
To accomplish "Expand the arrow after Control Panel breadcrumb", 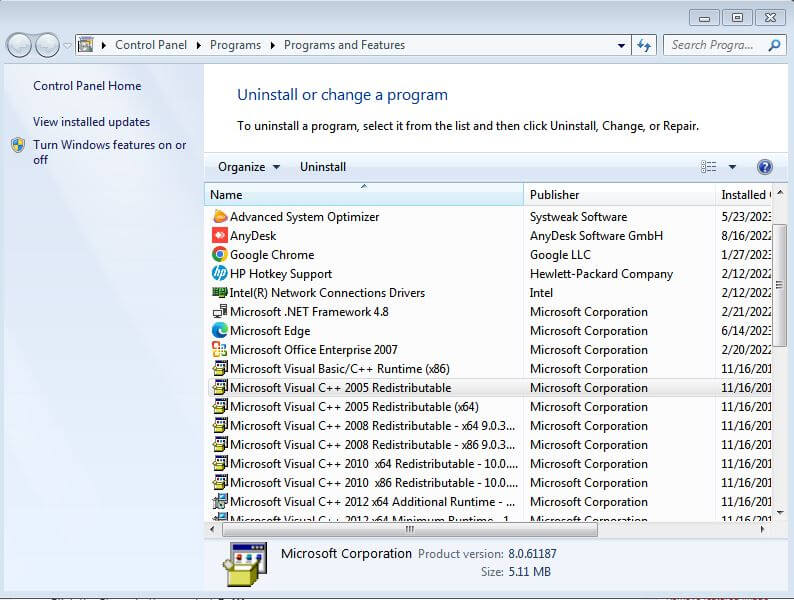I will pyautogui.click(x=198, y=45).
